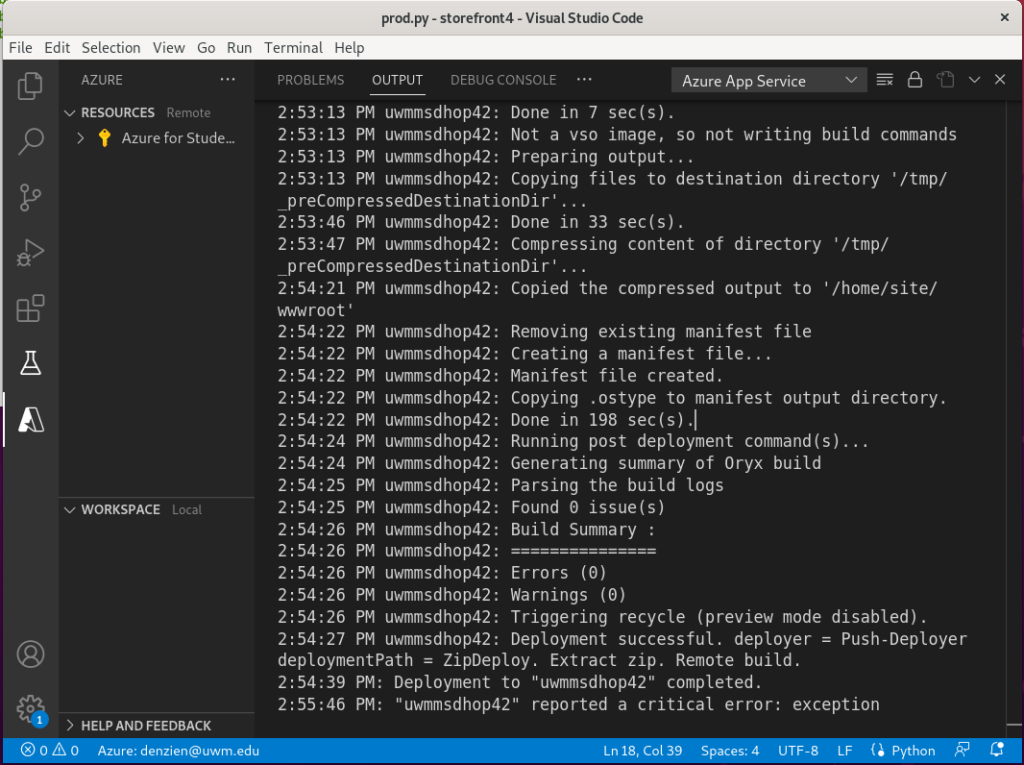Open the Edit menu
The height and width of the screenshot is (765, 1024).
click(57, 48)
